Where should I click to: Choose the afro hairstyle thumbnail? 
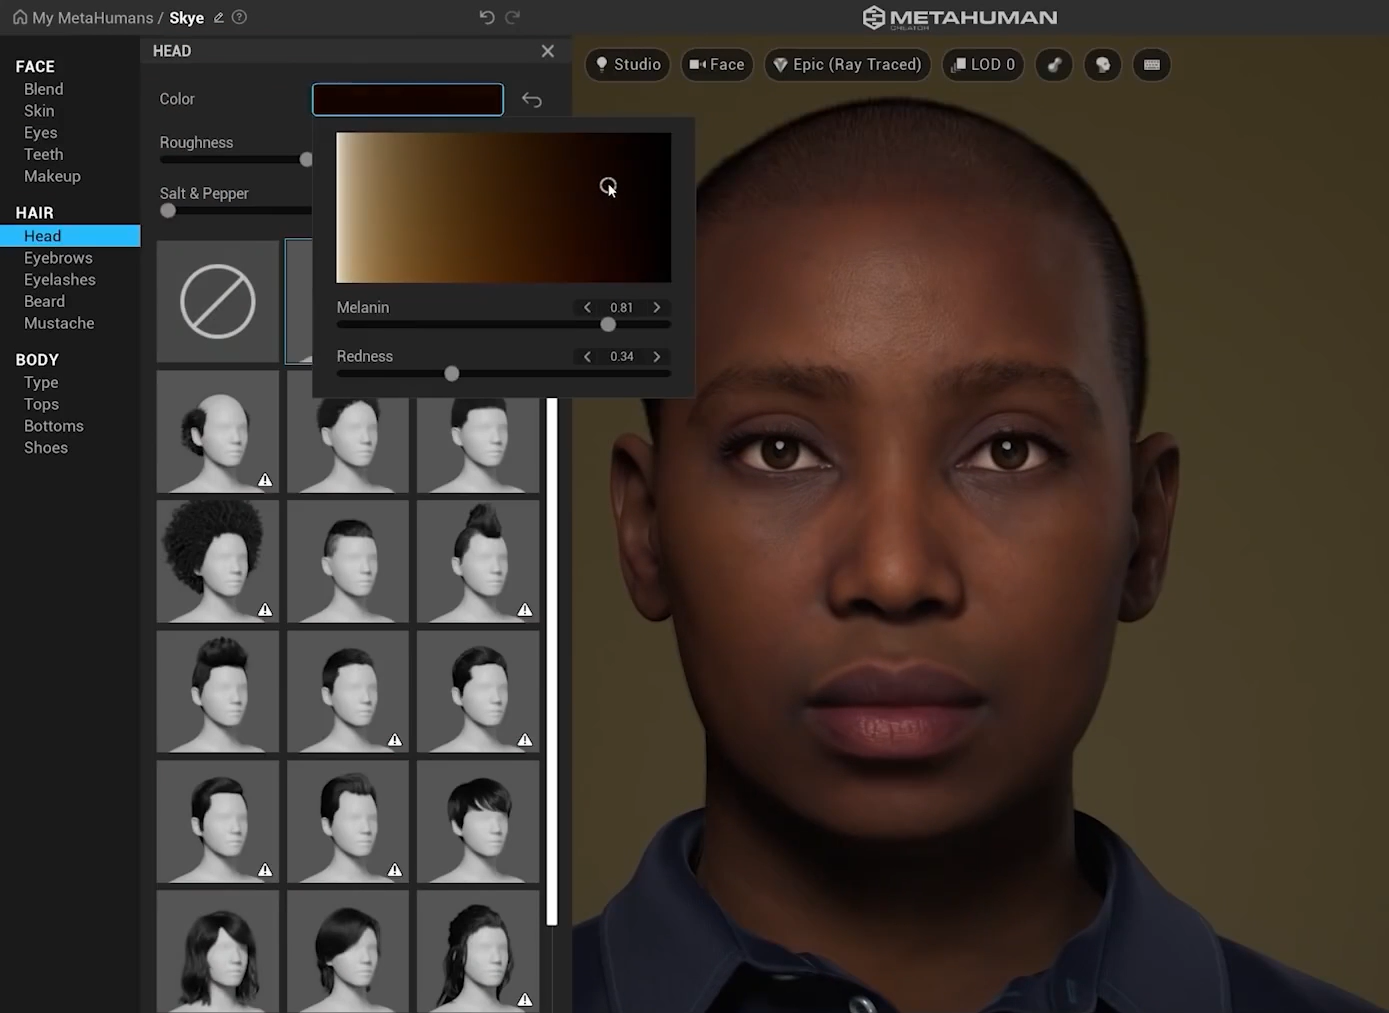218,561
